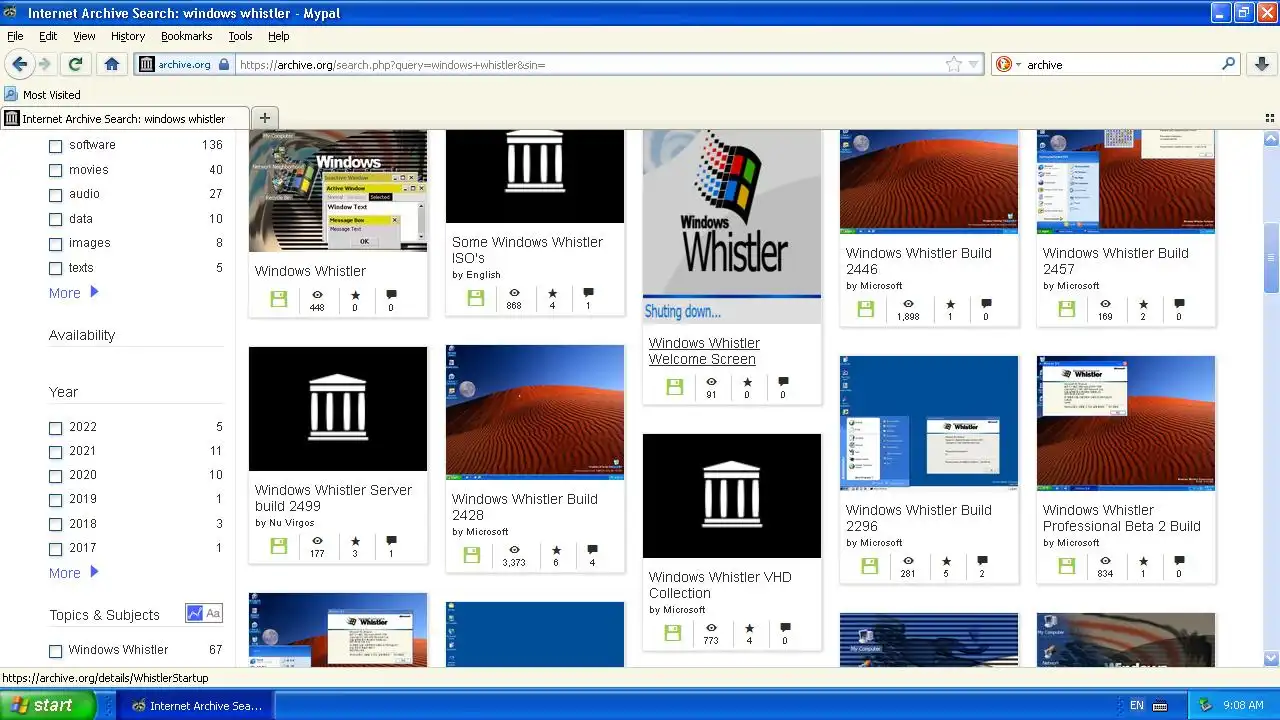Image resolution: width=1280 pixels, height=720 pixels.
Task: Open Some Windows Whistler ISO's title
Action: coord(527,250)
